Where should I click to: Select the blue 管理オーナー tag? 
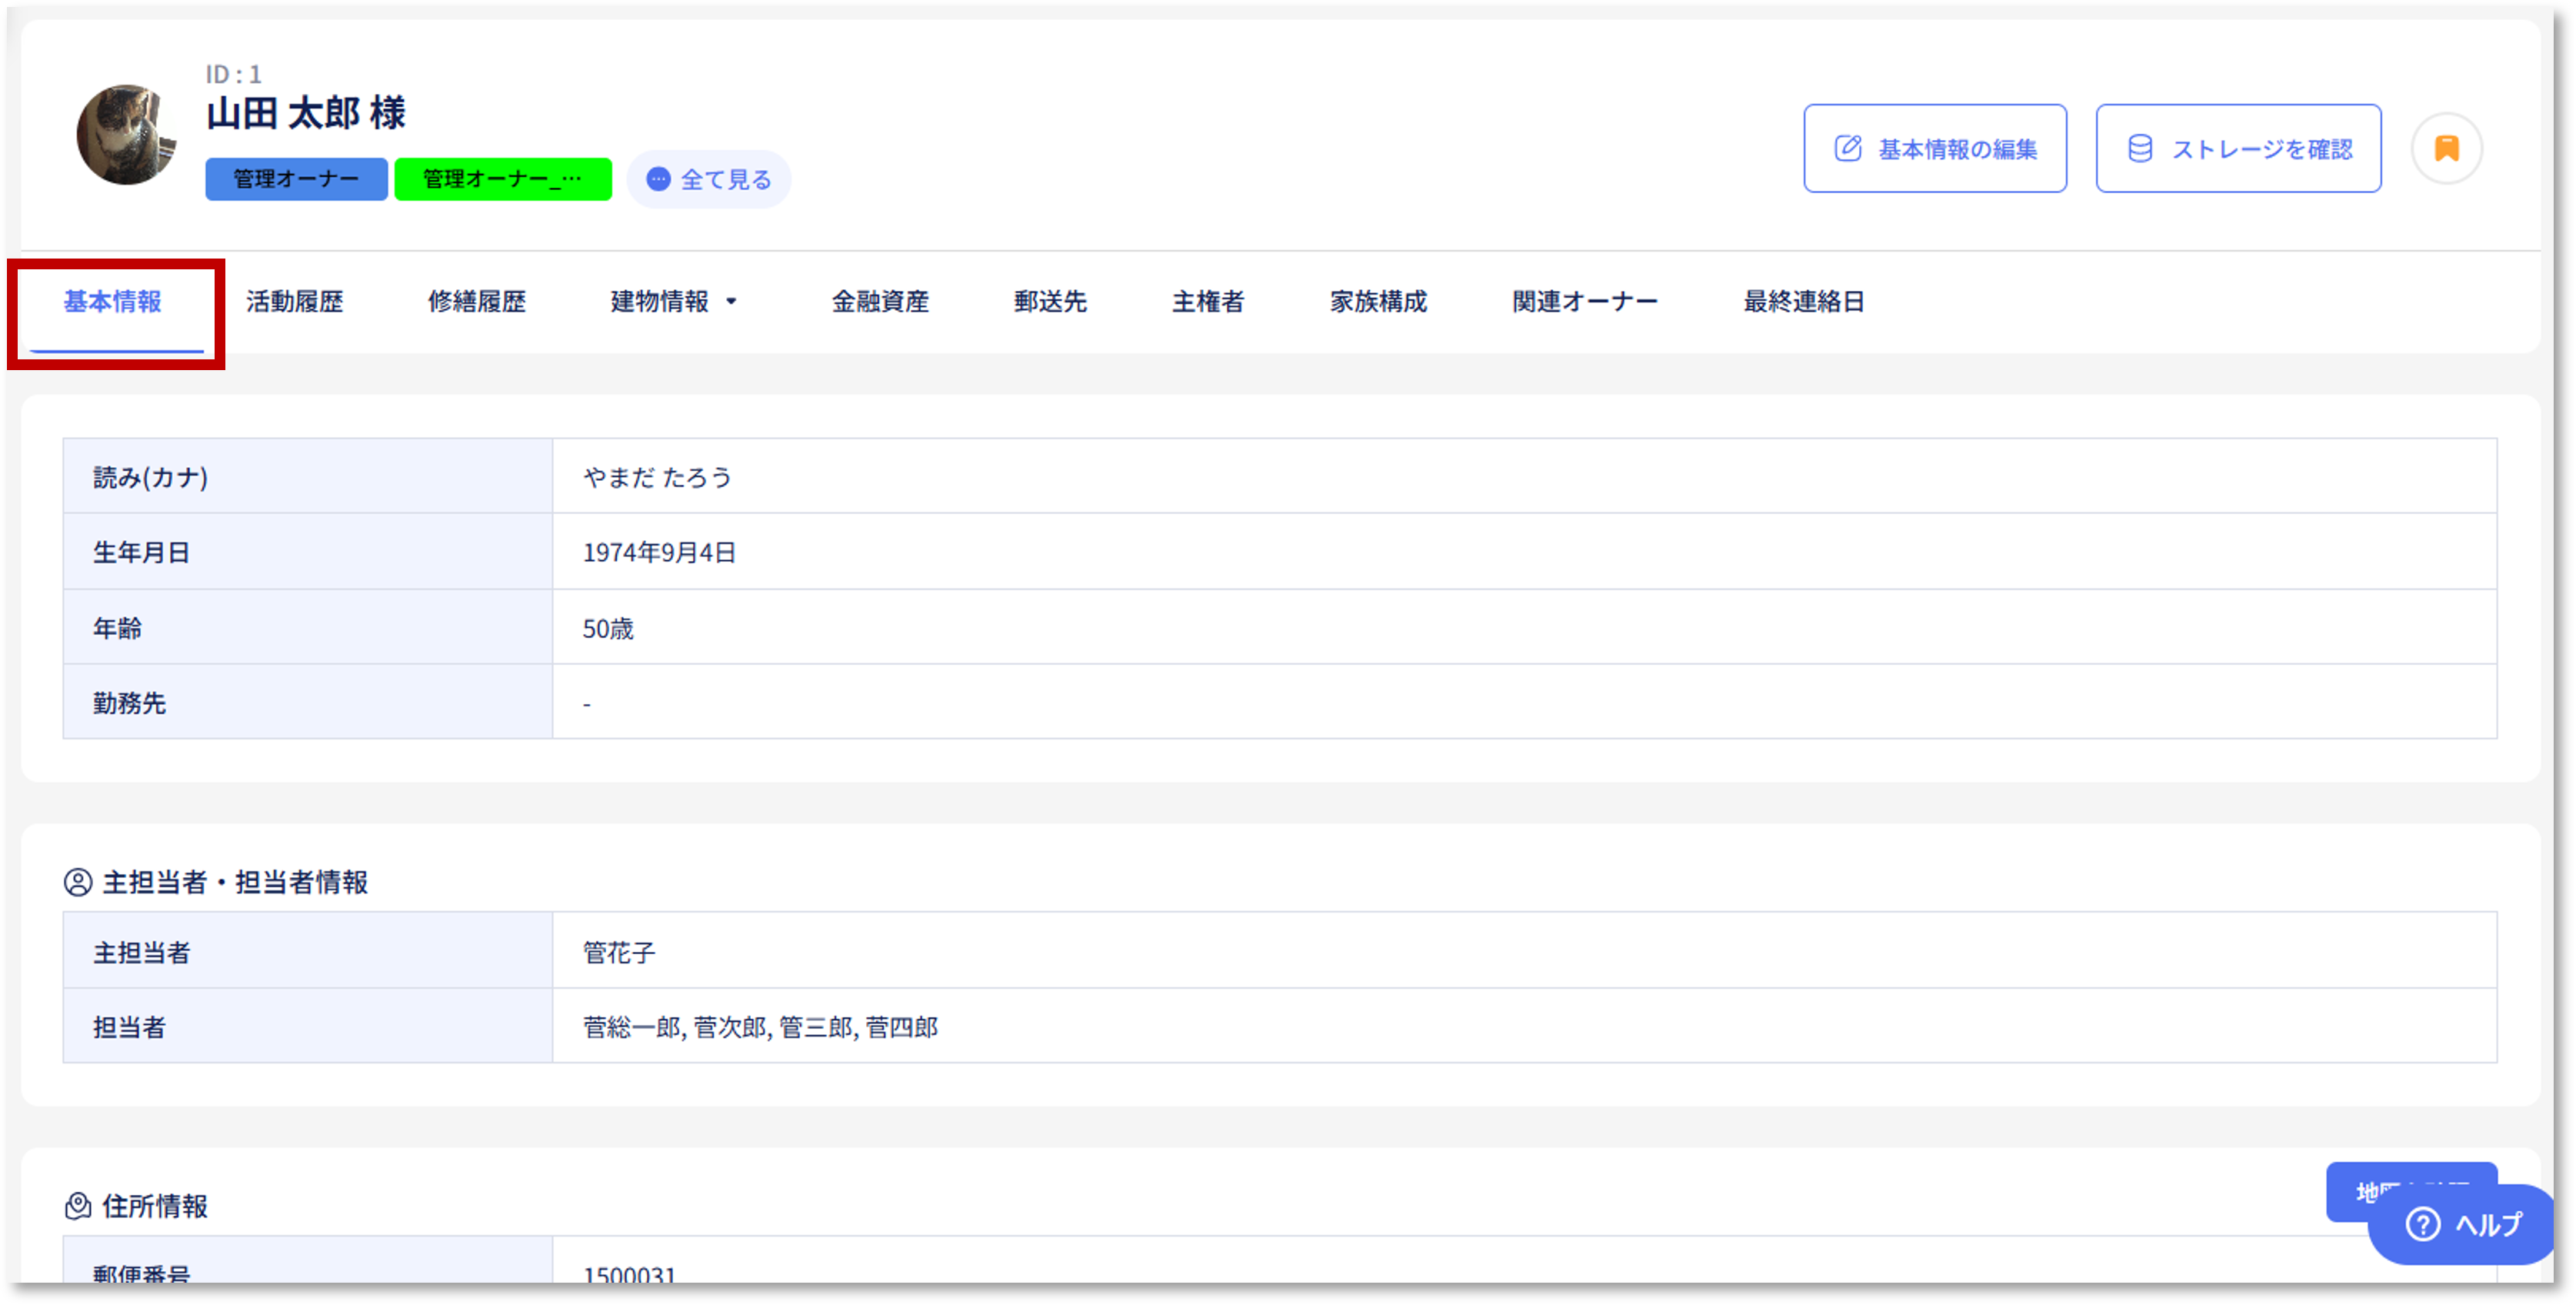pyautogui.click(x=296, y=180)
